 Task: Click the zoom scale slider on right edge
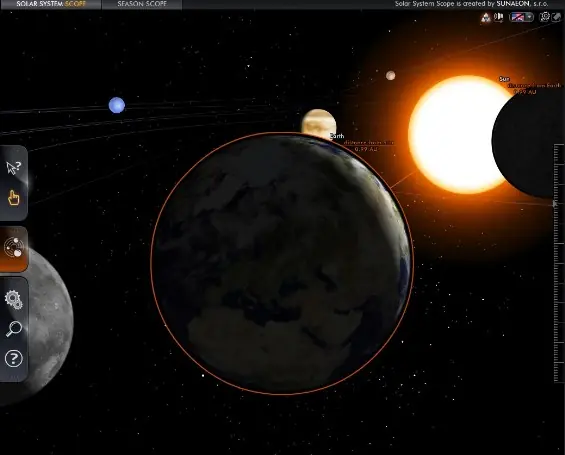point(558,263)
